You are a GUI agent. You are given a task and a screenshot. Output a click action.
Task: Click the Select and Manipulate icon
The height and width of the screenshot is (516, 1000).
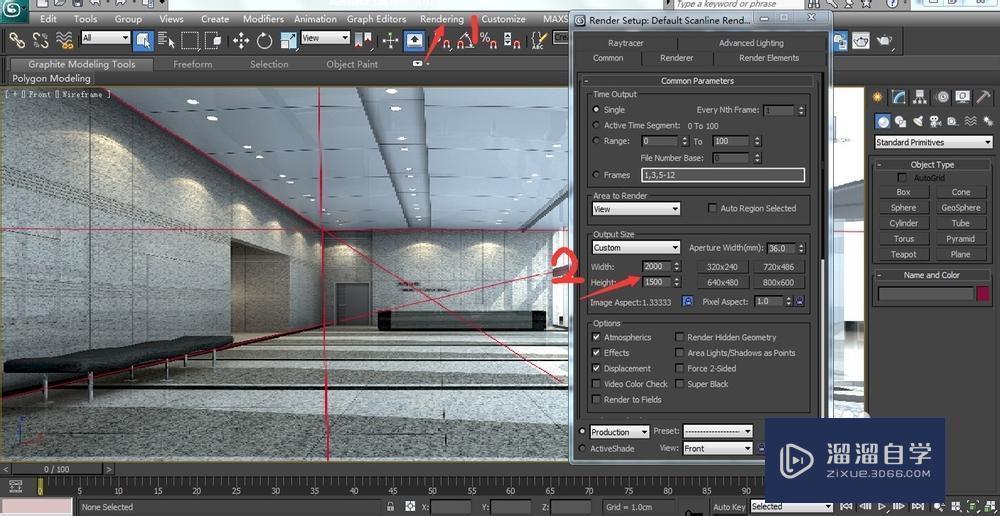(x=390, y=41)
